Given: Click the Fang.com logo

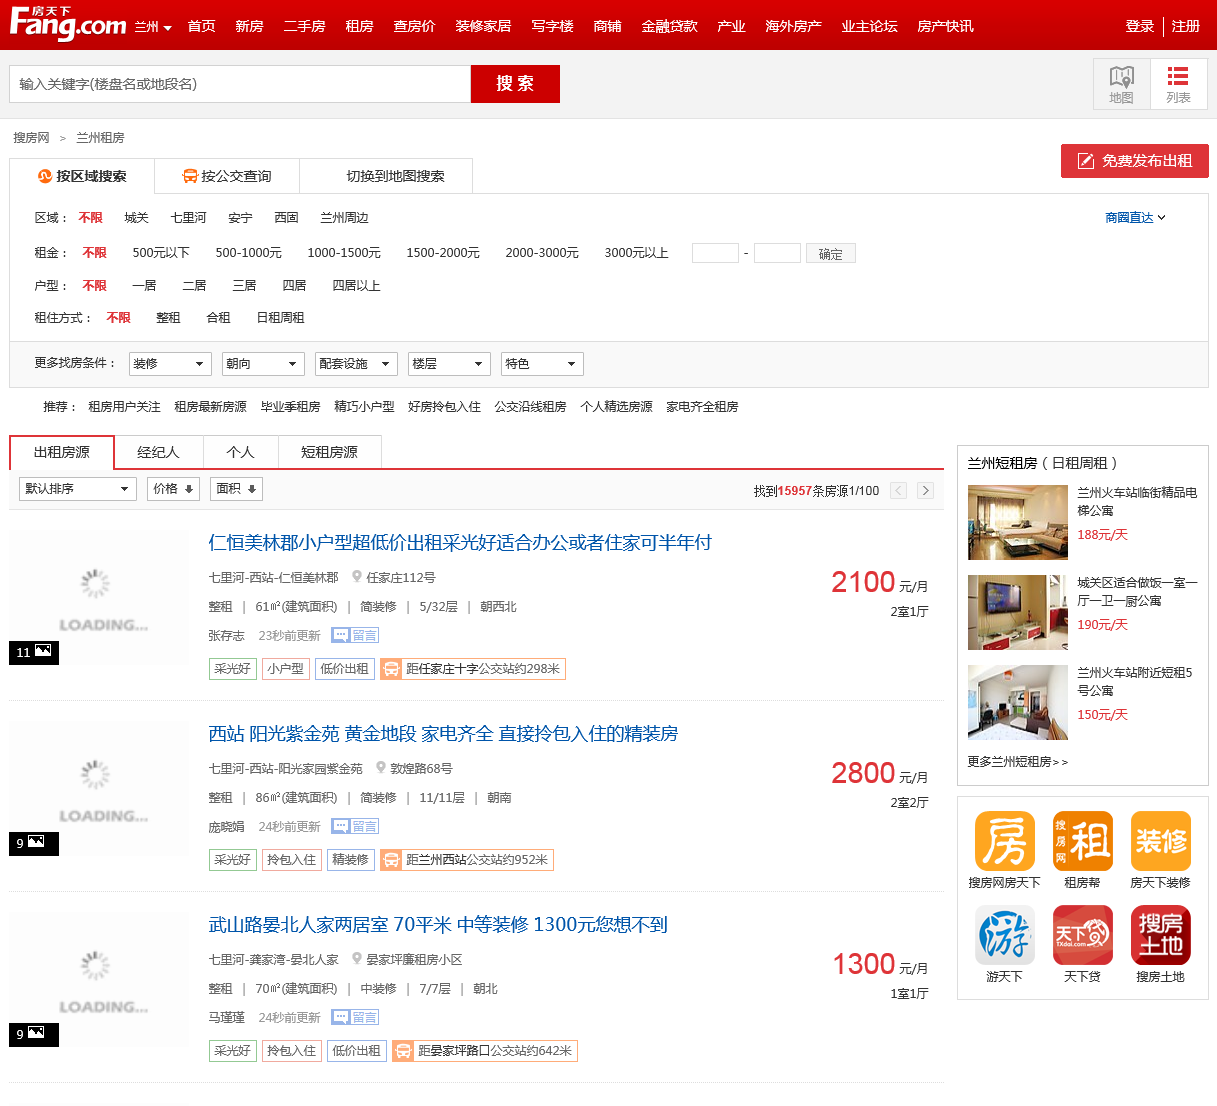Looking at the screenshot, I should click(68, 24).
